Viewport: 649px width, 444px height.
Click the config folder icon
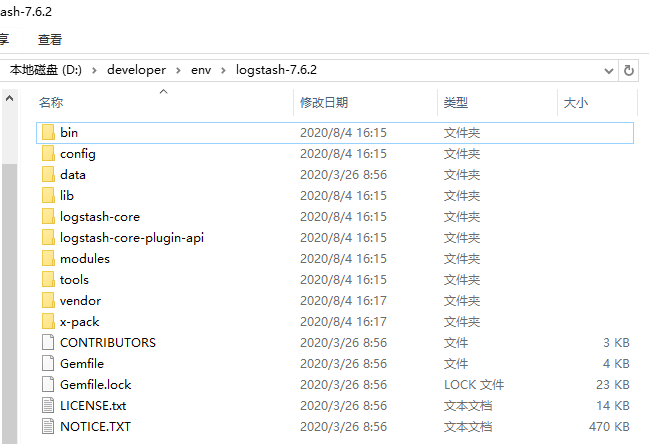coord(48,154)
